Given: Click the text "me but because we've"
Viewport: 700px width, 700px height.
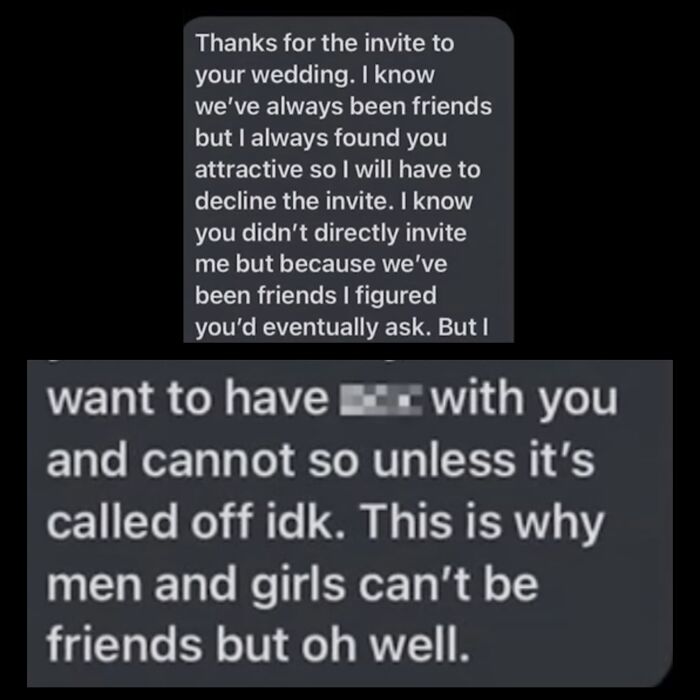Looking at the screenshot, I should [x=321, y=264].
